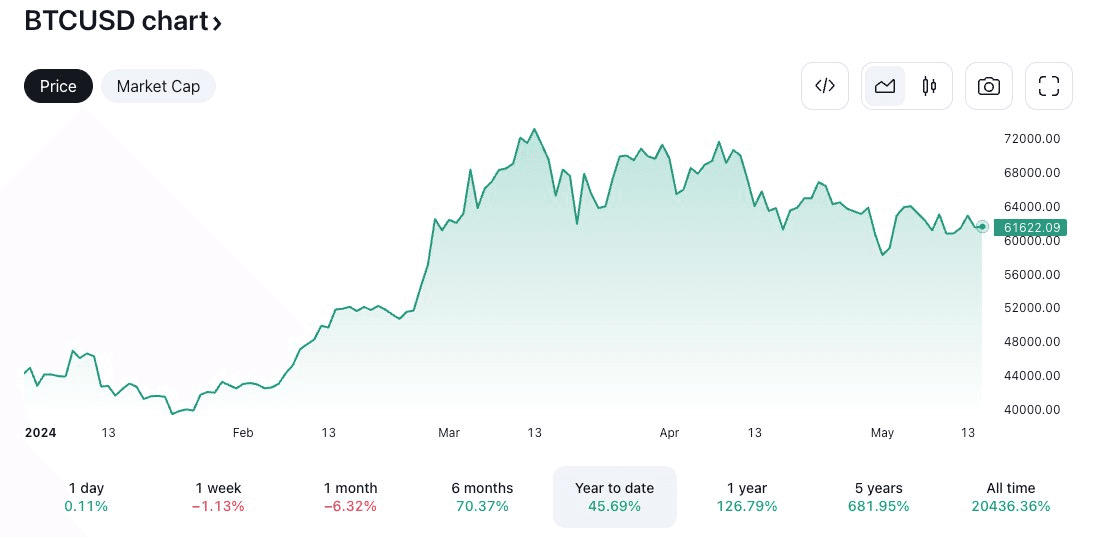1093x537 pixels.
Task: Select the Price toggle pill
Action: point(59,86)
